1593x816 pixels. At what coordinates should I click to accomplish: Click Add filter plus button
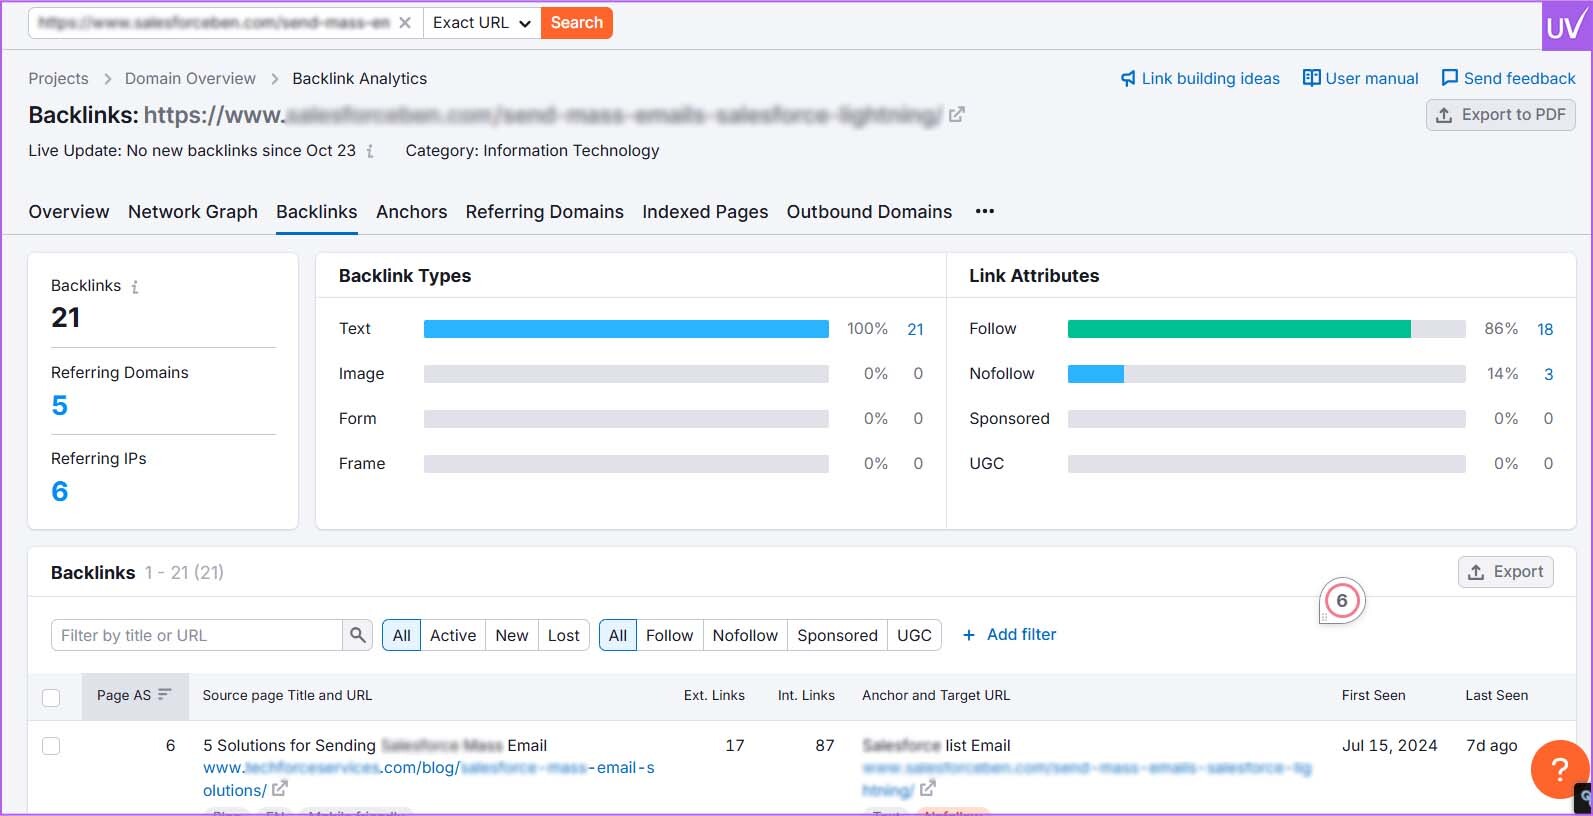[1009, 635]
